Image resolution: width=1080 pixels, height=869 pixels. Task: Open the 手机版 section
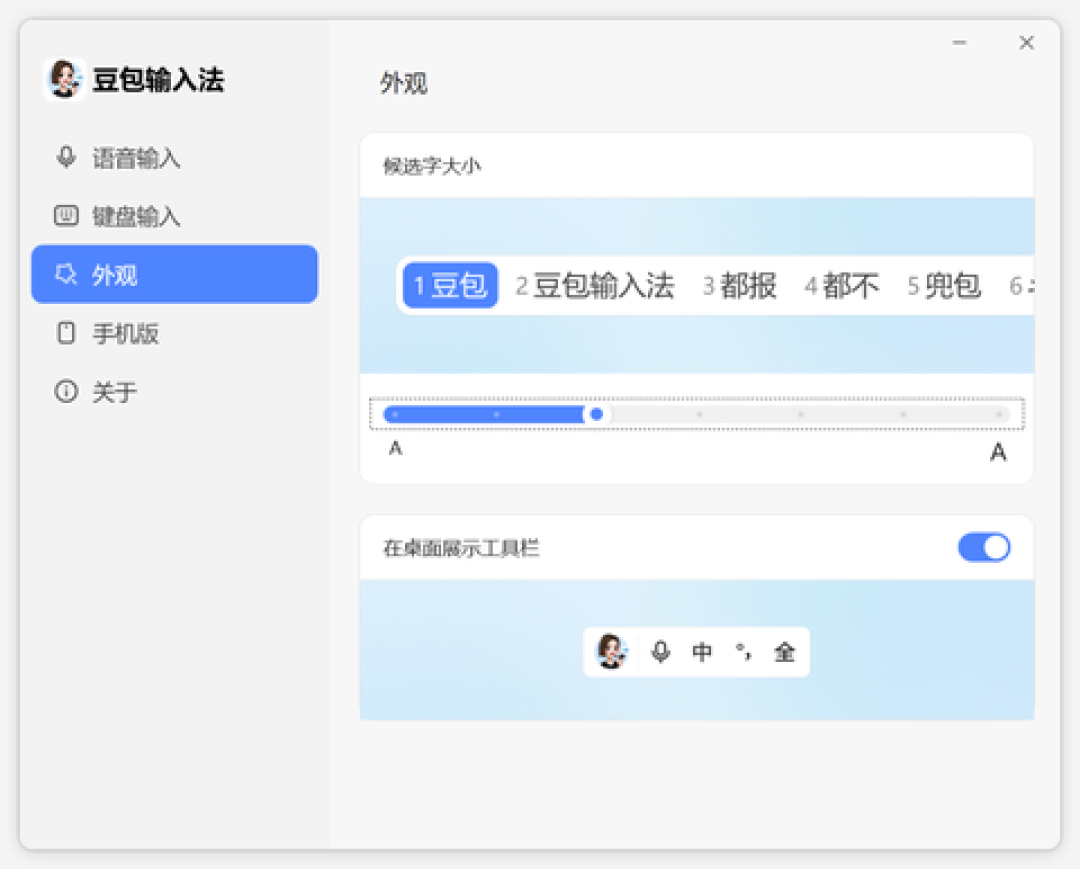pos(174,333)
